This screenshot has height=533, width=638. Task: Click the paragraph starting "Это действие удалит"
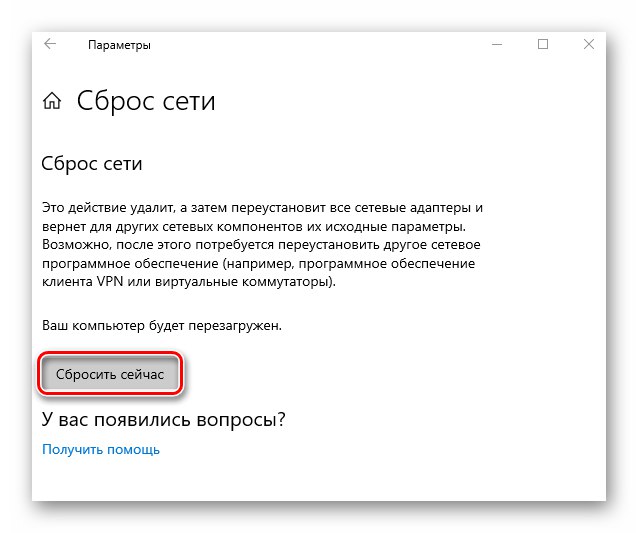tap(262, 245)
